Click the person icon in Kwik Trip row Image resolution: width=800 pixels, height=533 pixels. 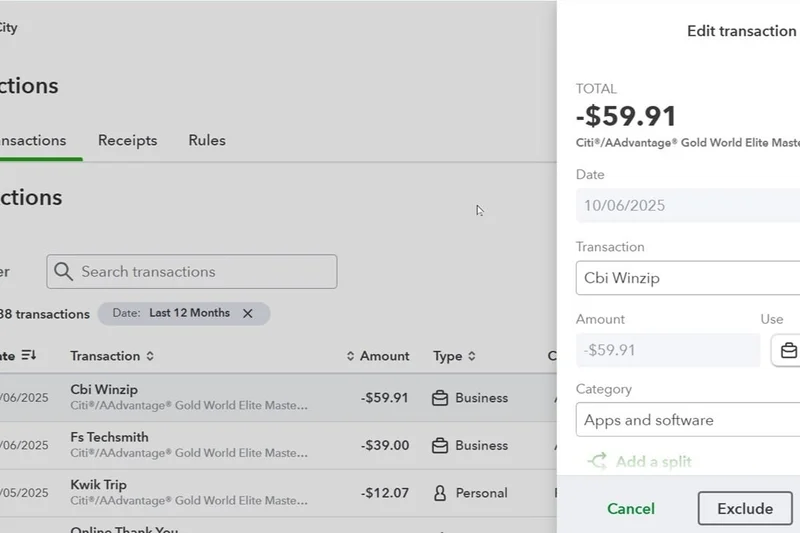tap(440, 493)
